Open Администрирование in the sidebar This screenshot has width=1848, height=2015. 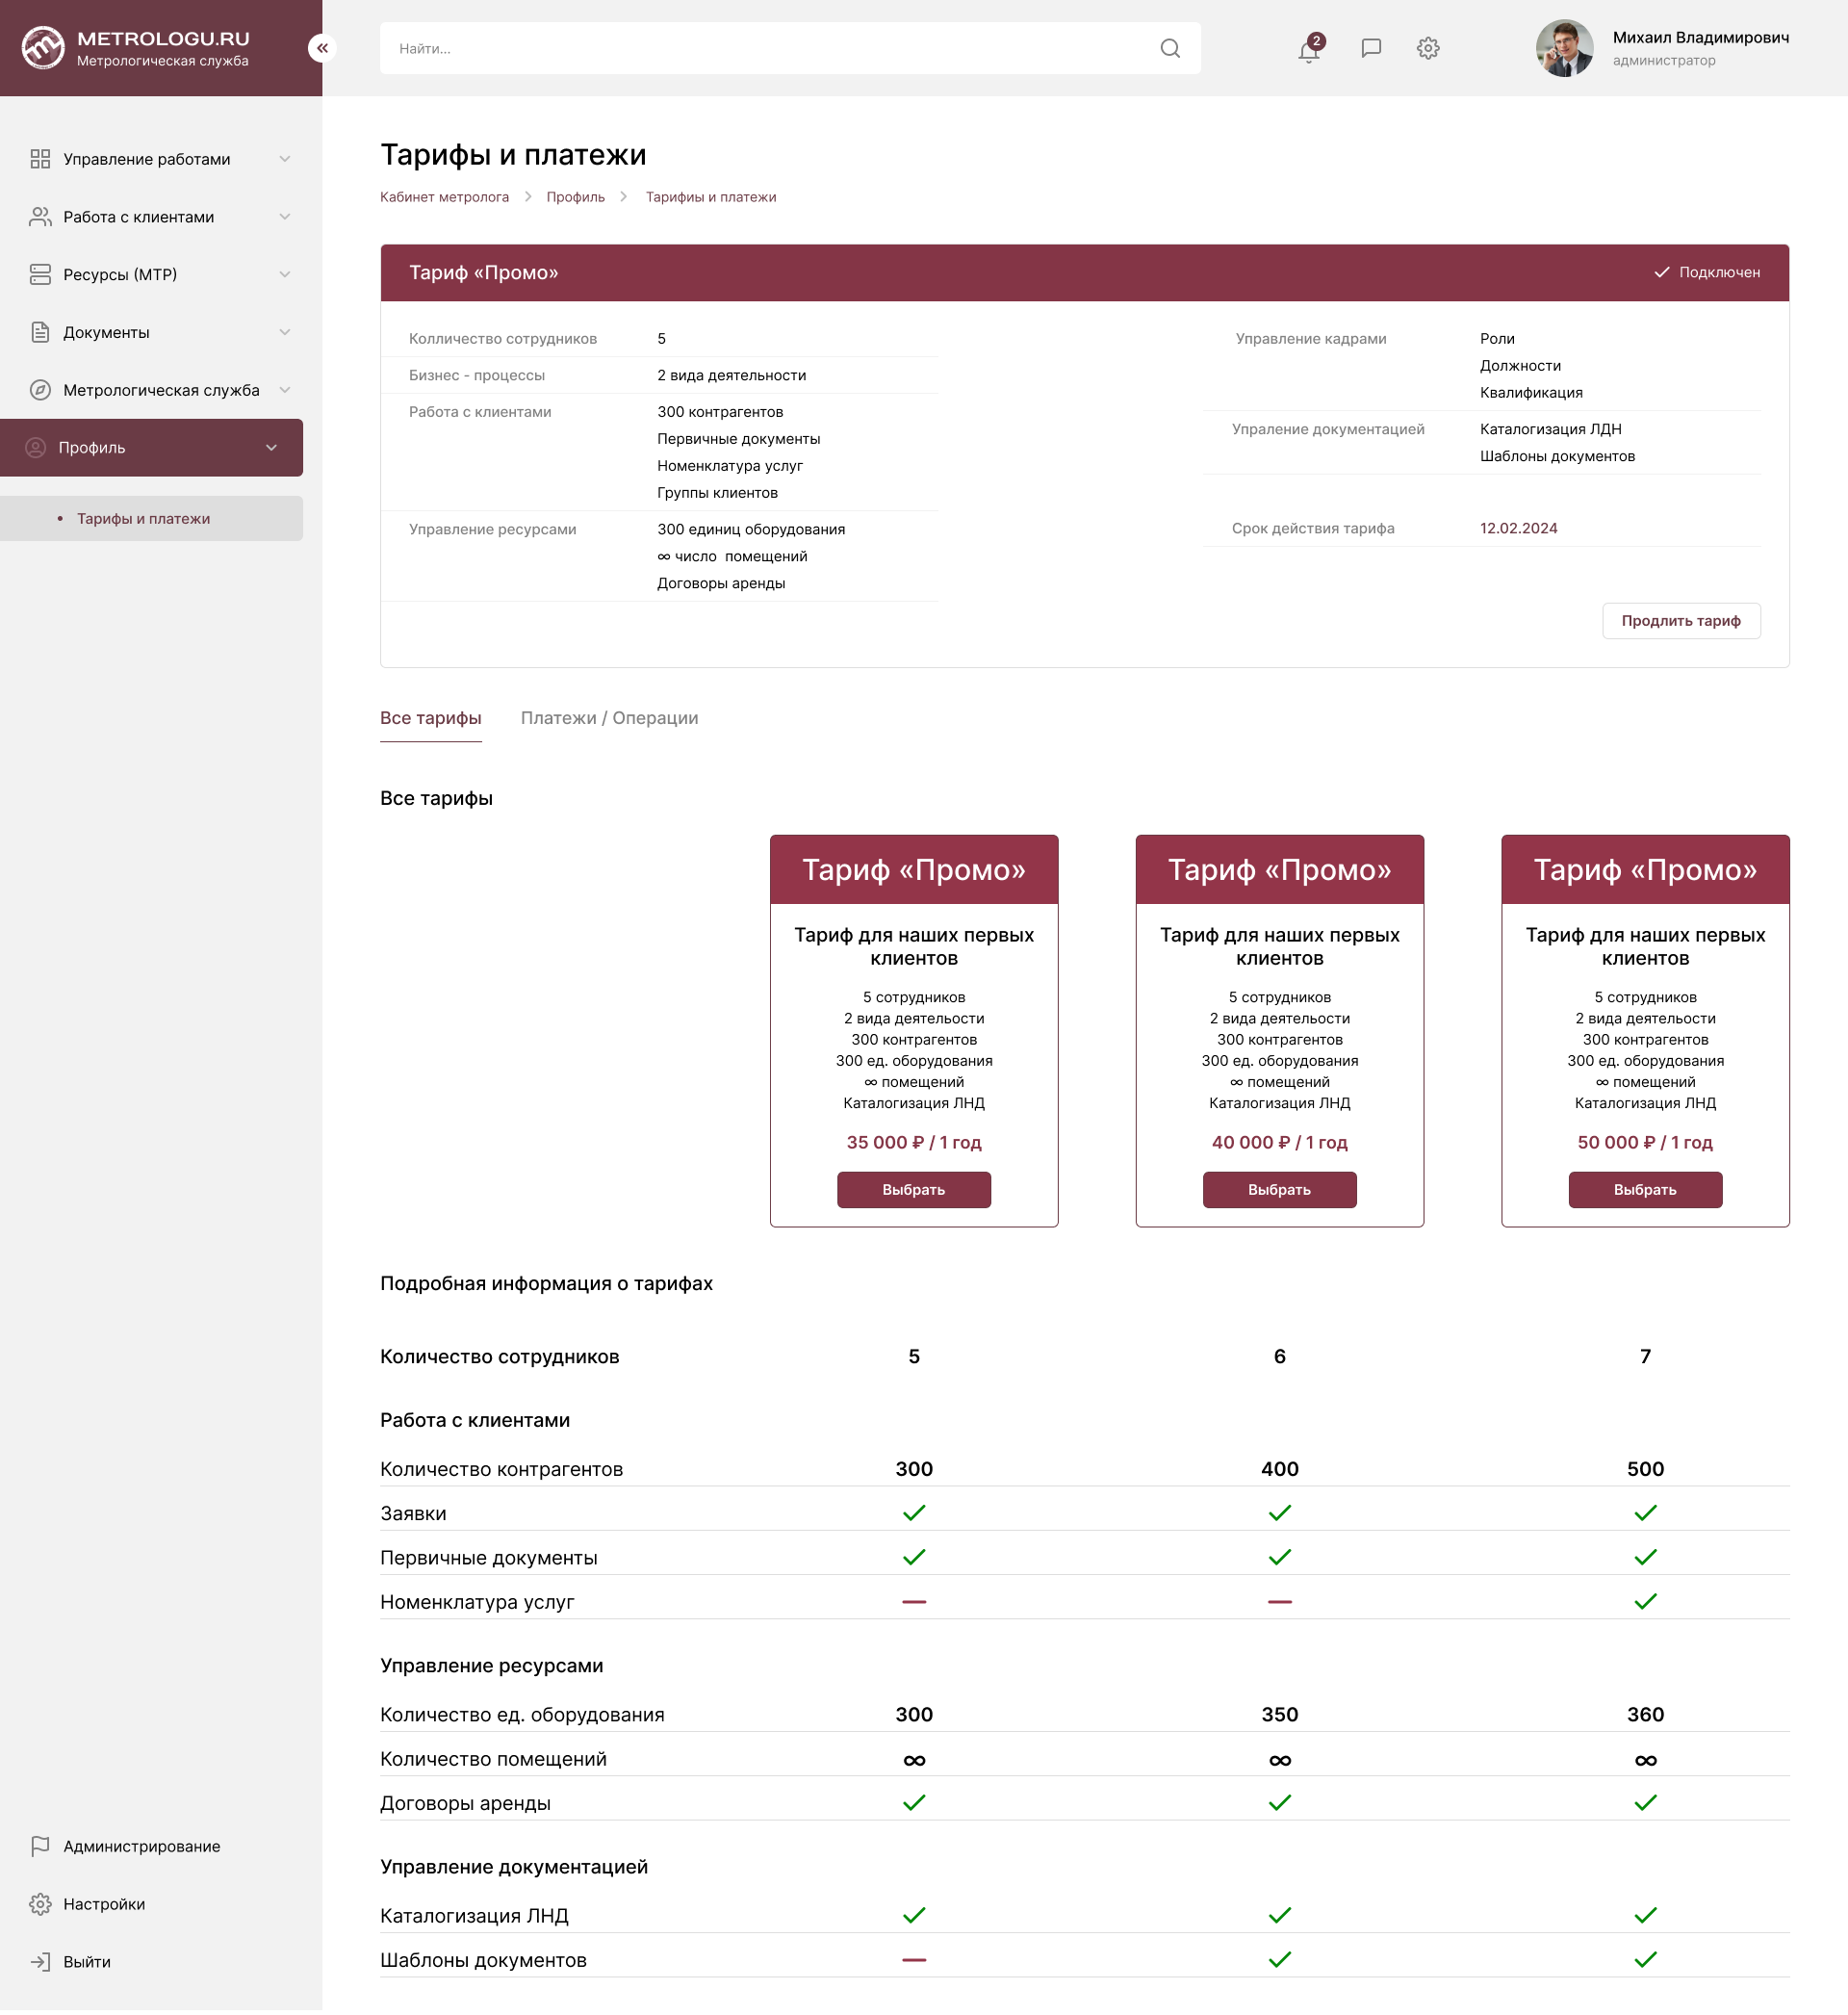(141, 1846)
